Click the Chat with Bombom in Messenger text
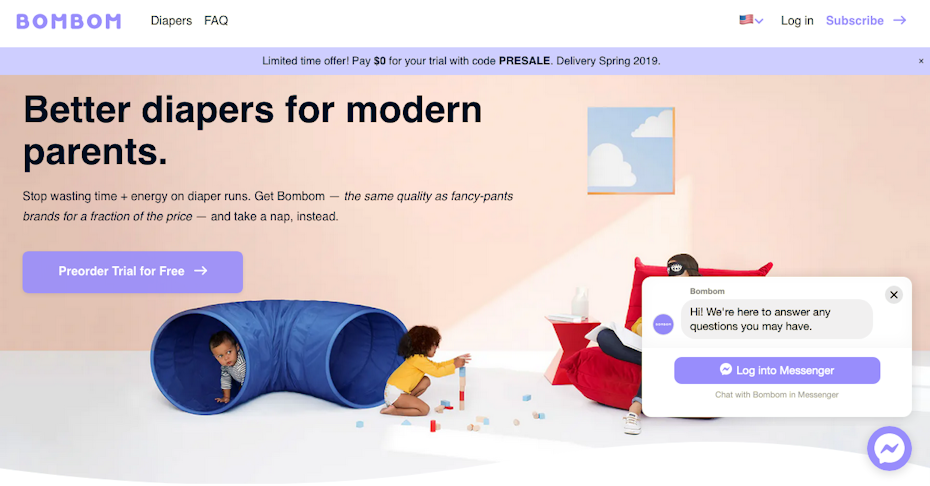 click(x=776, y=395)
